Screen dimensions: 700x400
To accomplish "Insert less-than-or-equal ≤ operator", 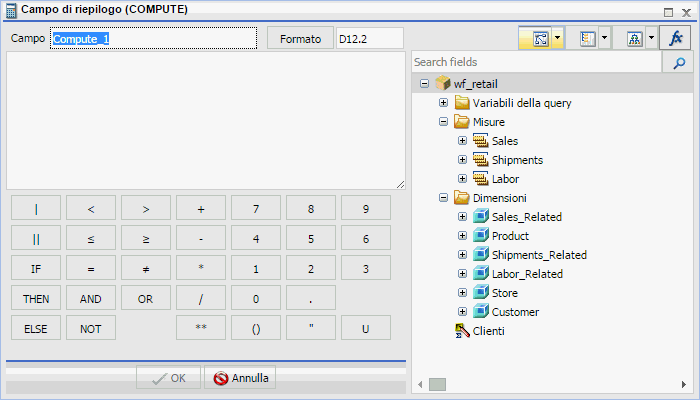I will [91, 238].
